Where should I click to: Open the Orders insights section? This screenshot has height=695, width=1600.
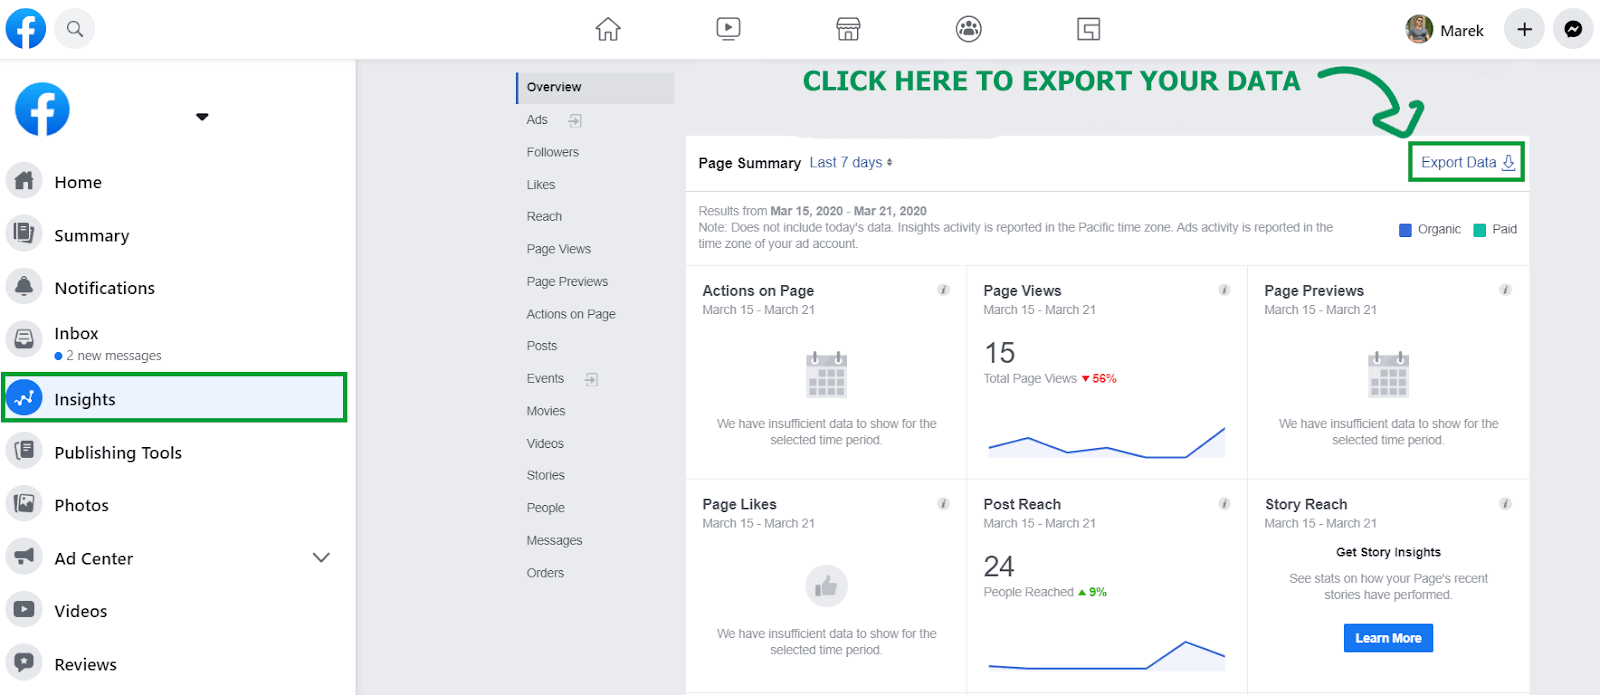[545, 573]
